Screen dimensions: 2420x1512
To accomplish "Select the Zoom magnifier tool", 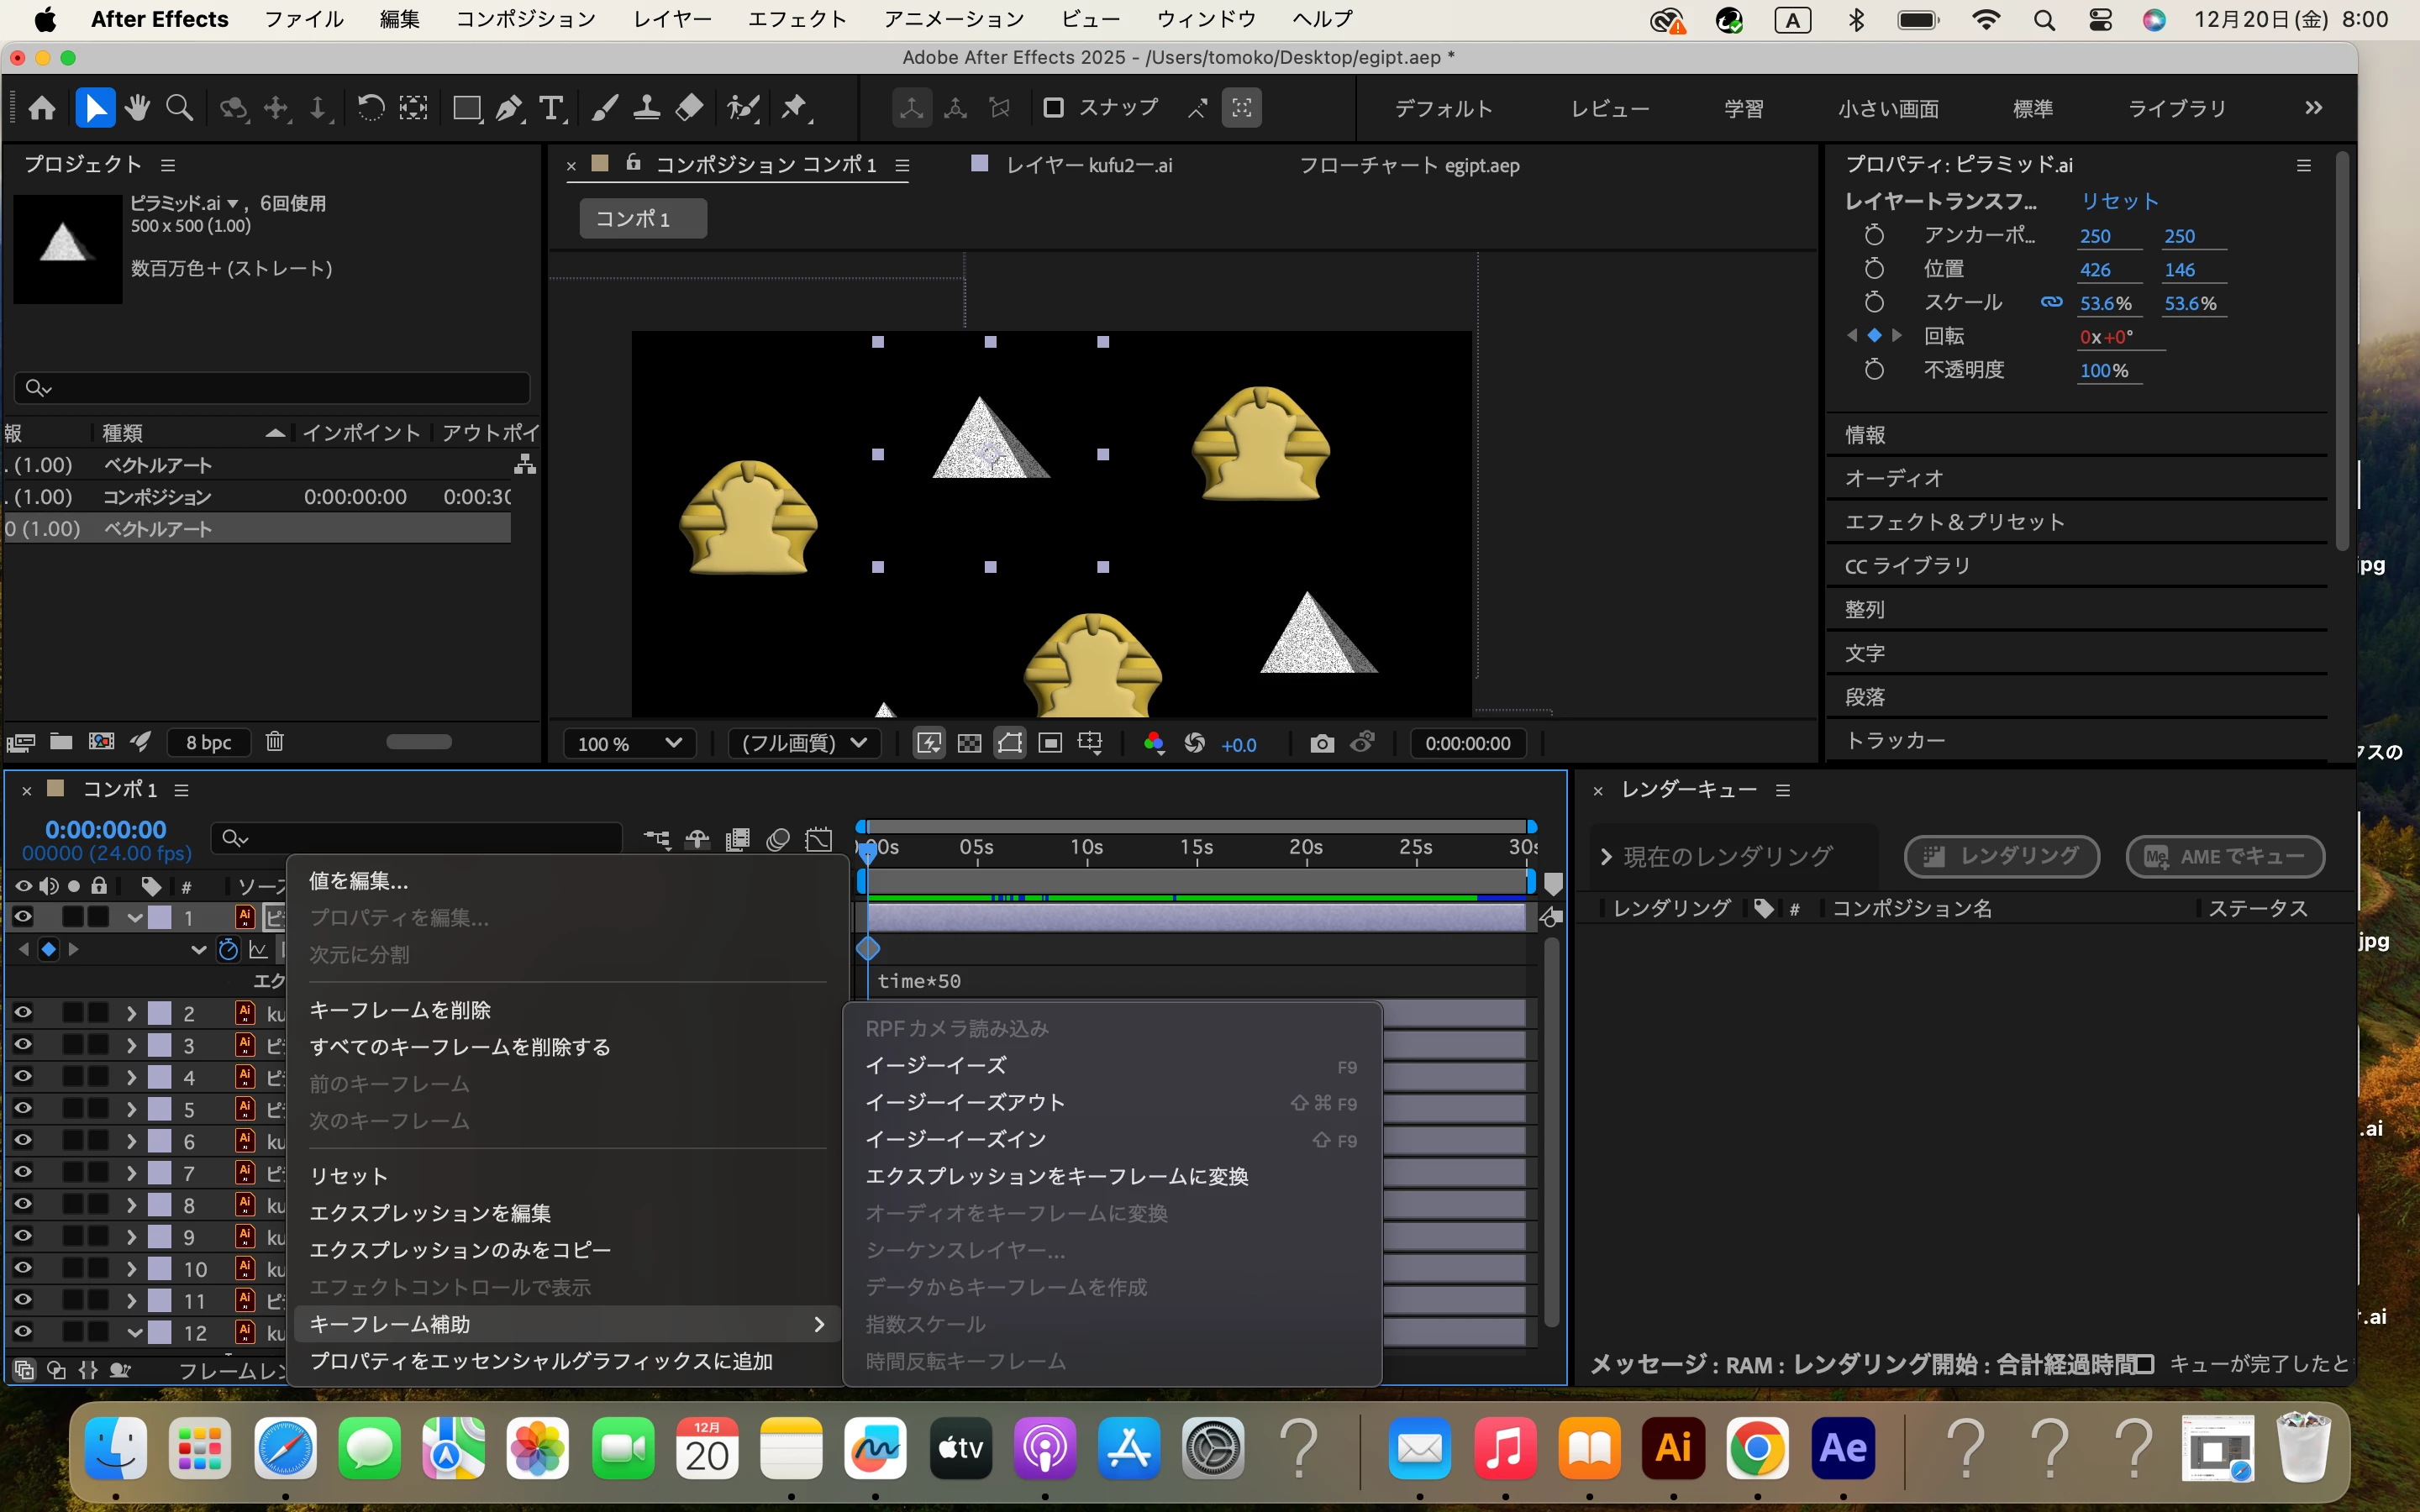I will tap(179, 108).
